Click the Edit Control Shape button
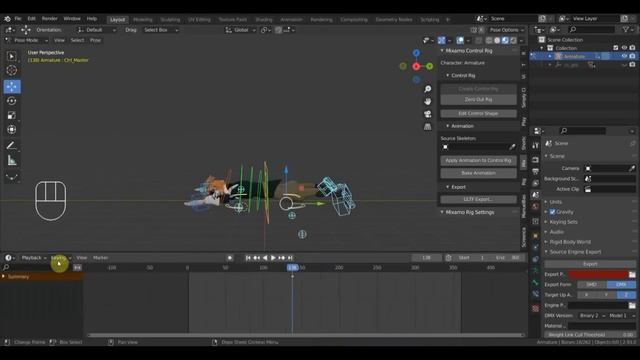 (478, 113)
